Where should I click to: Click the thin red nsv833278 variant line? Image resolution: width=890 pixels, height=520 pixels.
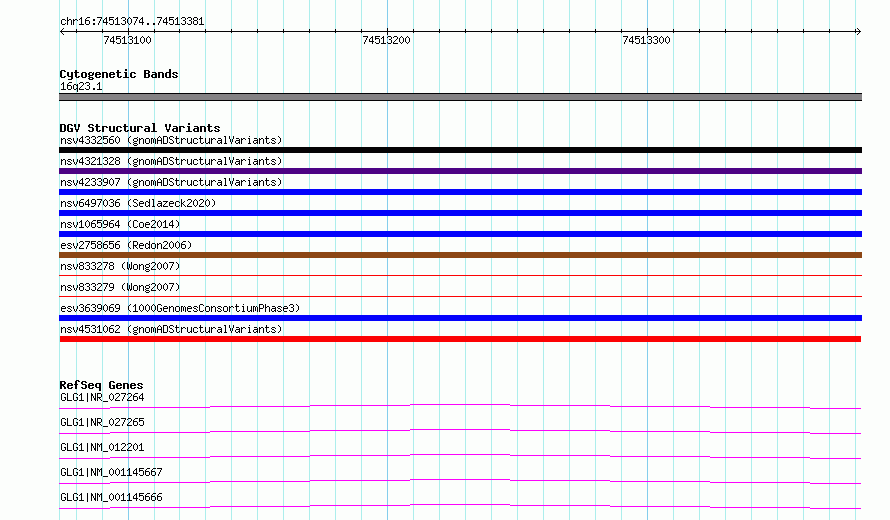pyautogui.click(x=460, y=275)
